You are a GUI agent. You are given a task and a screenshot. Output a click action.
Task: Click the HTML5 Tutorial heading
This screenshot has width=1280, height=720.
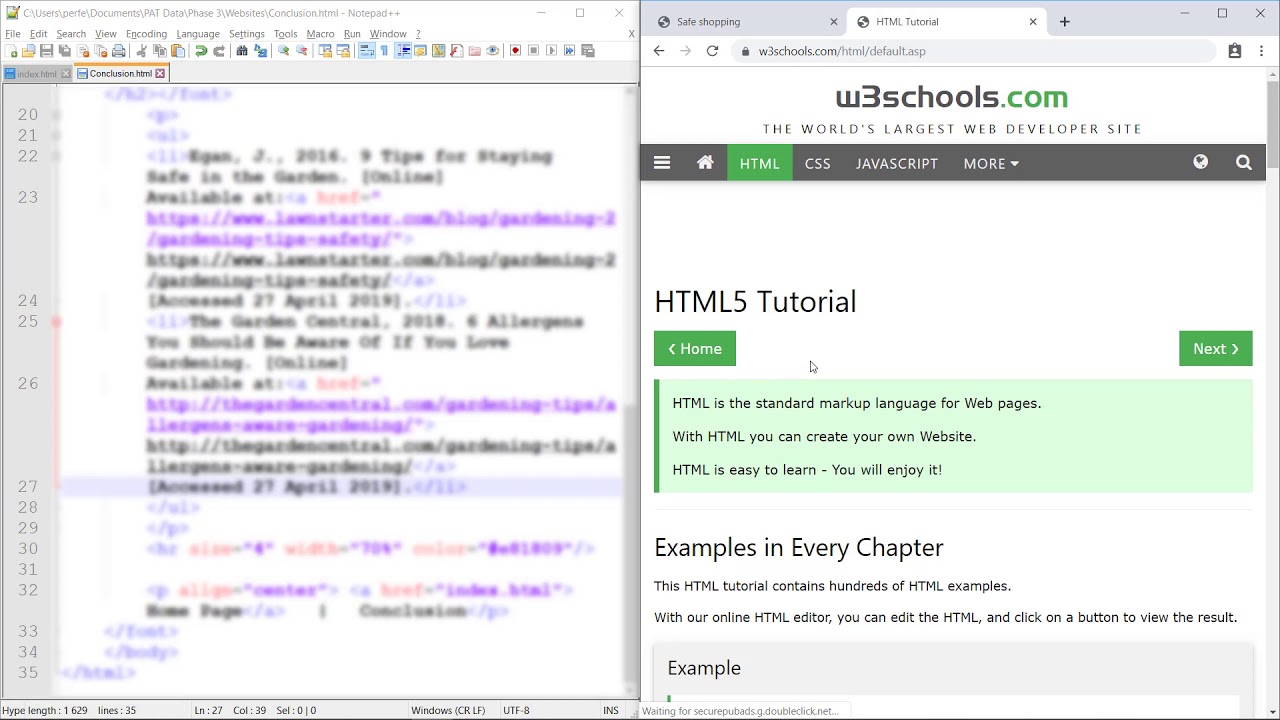coord(755,302)
